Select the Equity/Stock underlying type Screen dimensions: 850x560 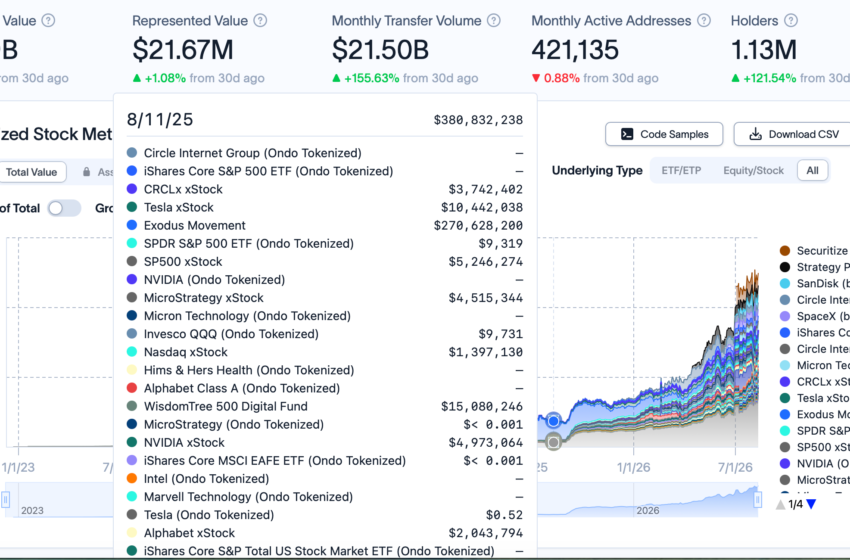[x=753, y=170]
